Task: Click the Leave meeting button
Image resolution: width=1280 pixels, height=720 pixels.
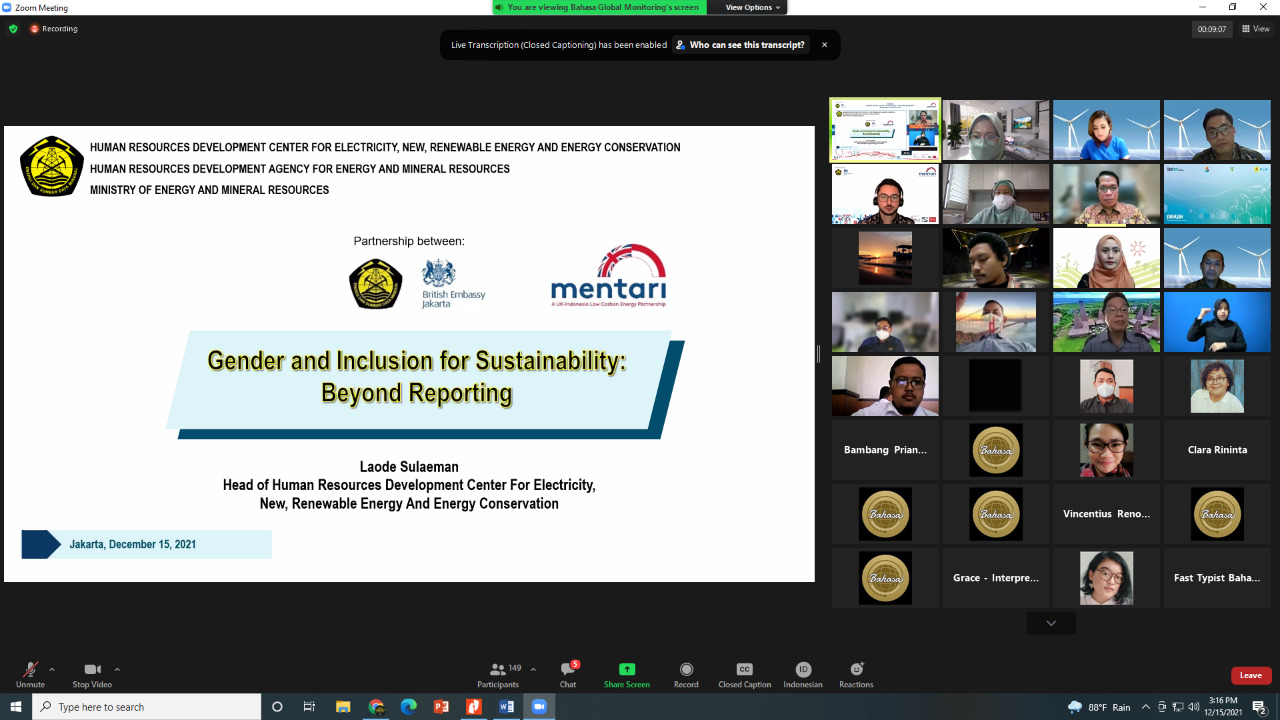Action: click(x=1251, y=675)
